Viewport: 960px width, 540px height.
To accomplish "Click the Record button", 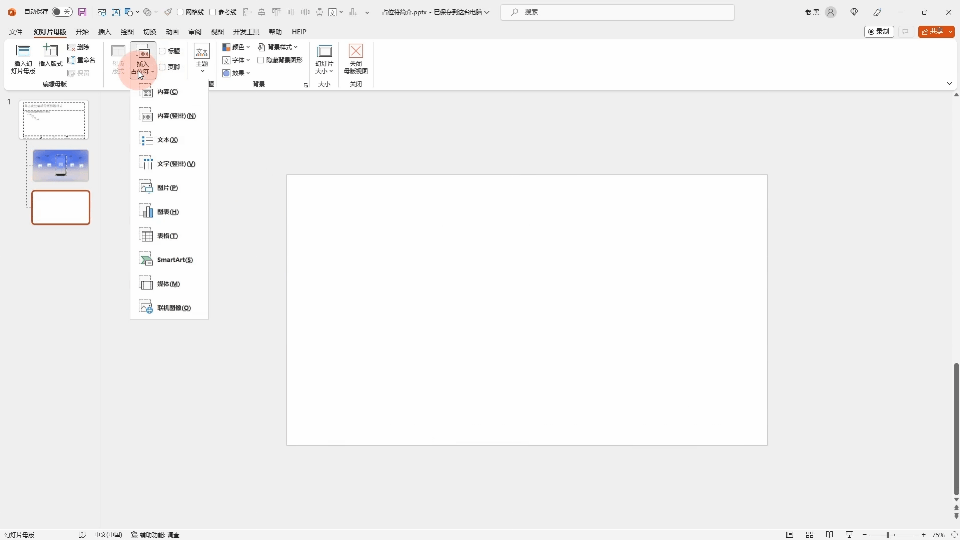I will [x=879, y=31].
